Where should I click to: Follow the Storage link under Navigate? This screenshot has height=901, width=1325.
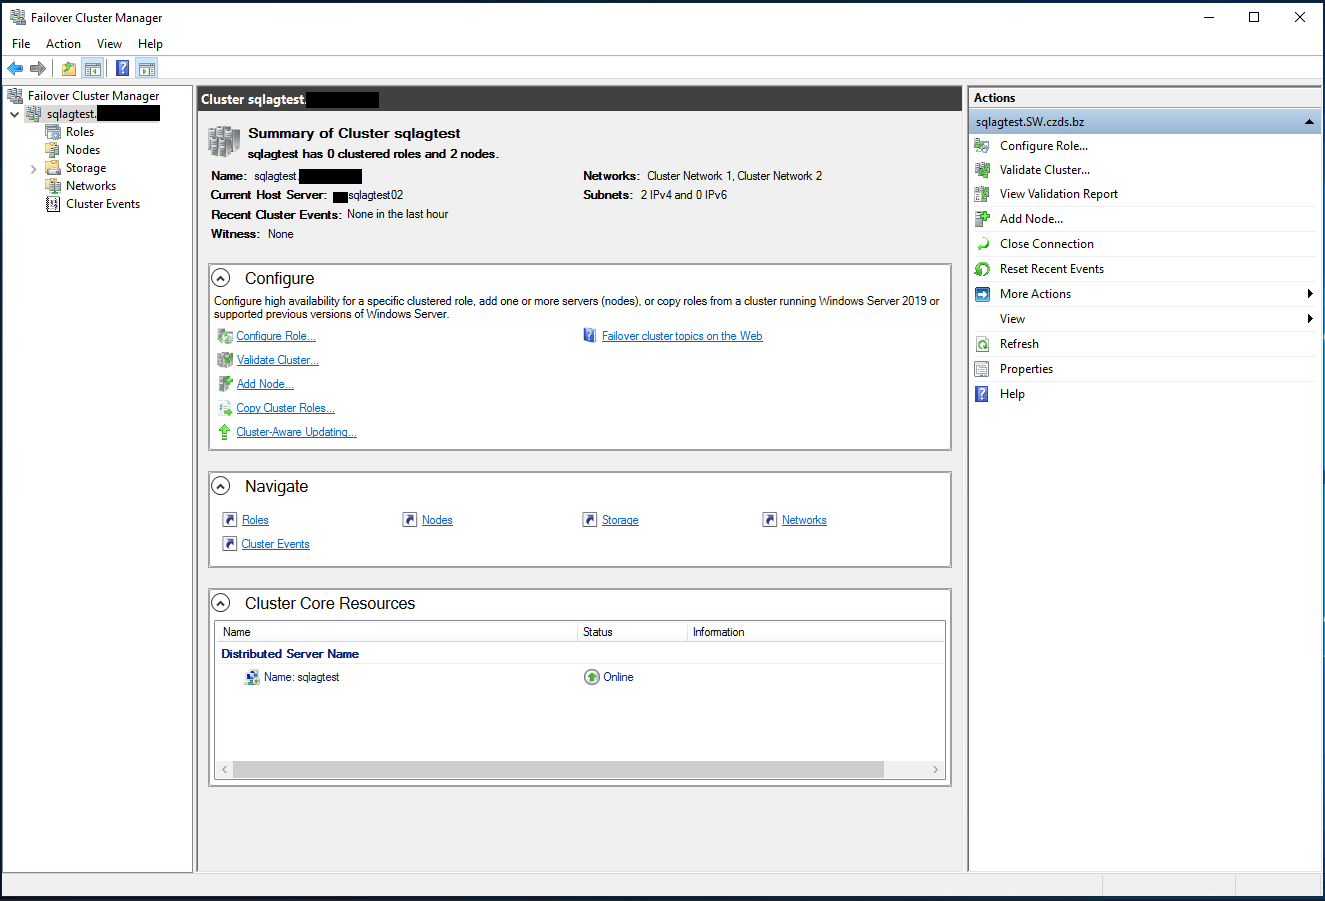coord(620,520)
